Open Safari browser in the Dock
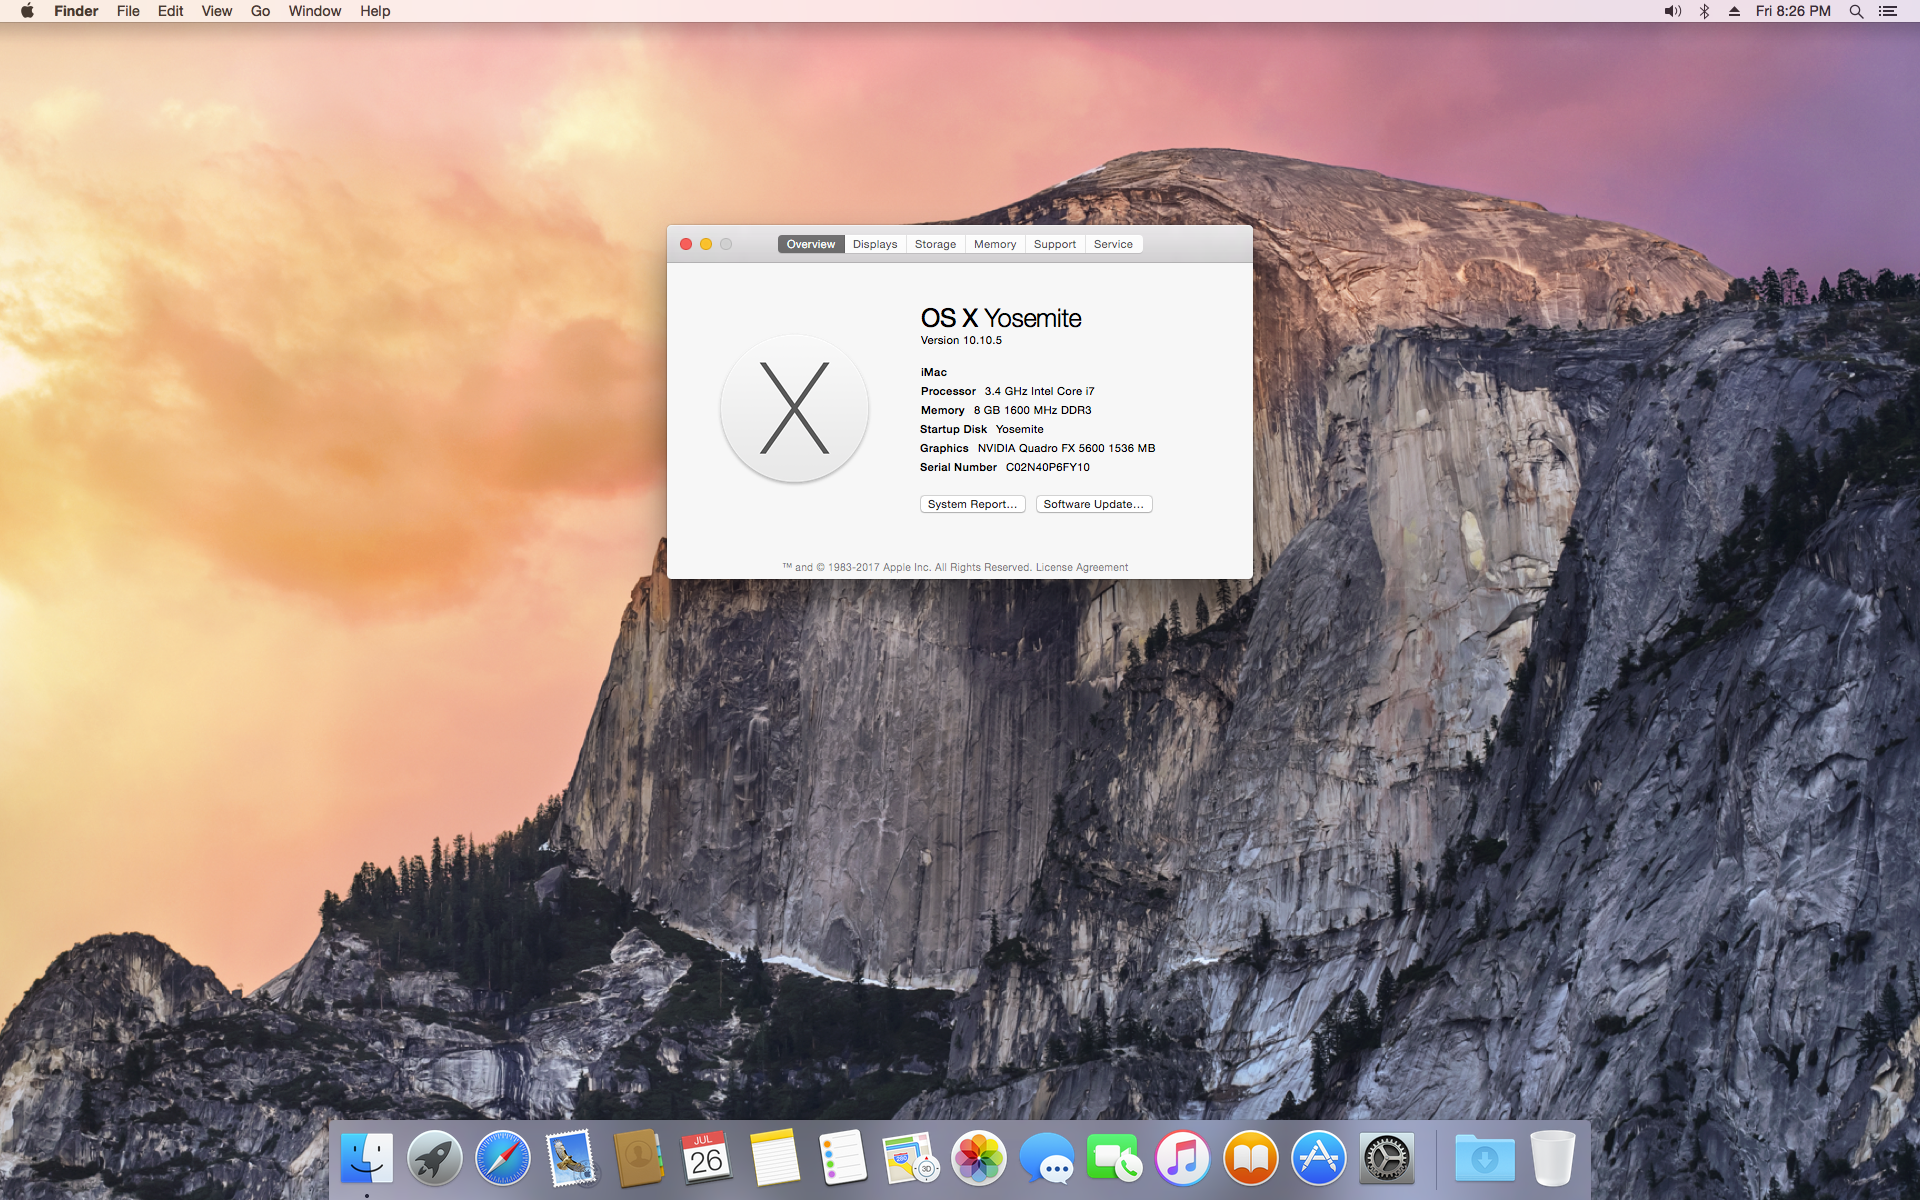The height and width of the screenshot is (1200, 1920). tap(503, 1159)
